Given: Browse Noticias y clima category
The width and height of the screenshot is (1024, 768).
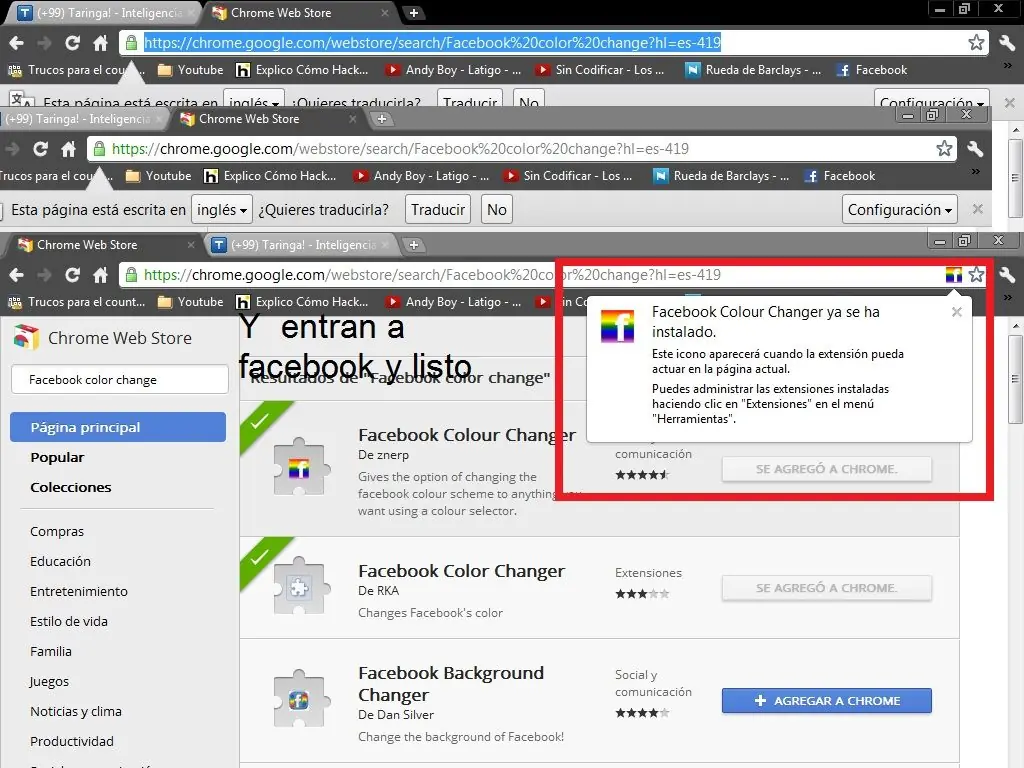Looking at the screenshot, I should click(x=76, y=712).
